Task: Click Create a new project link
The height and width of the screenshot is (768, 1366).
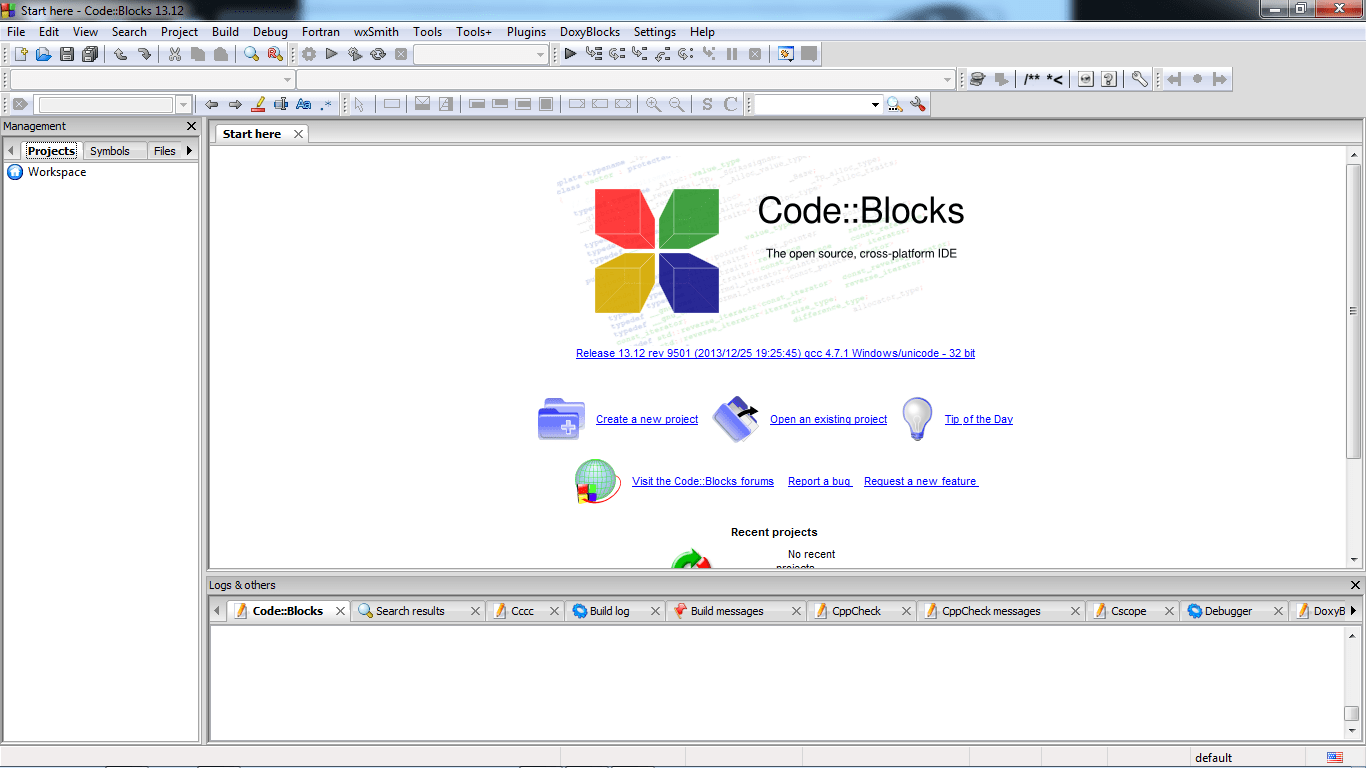Action: coord(647,419)
